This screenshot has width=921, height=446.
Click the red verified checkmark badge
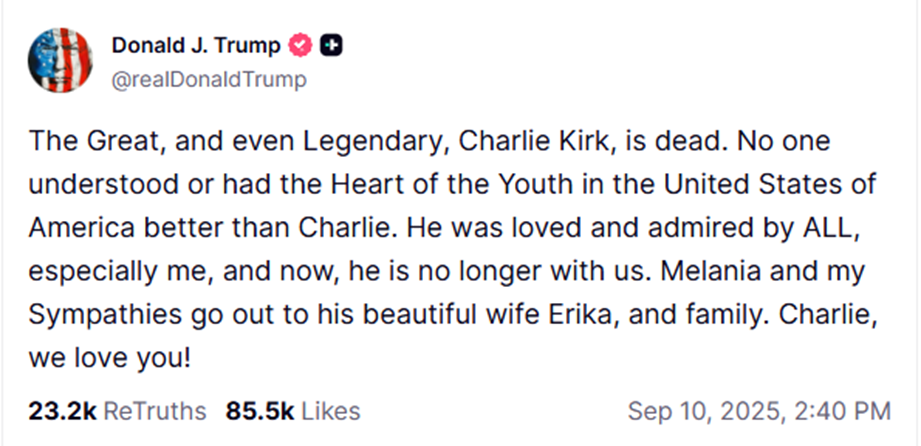(300, 46)
